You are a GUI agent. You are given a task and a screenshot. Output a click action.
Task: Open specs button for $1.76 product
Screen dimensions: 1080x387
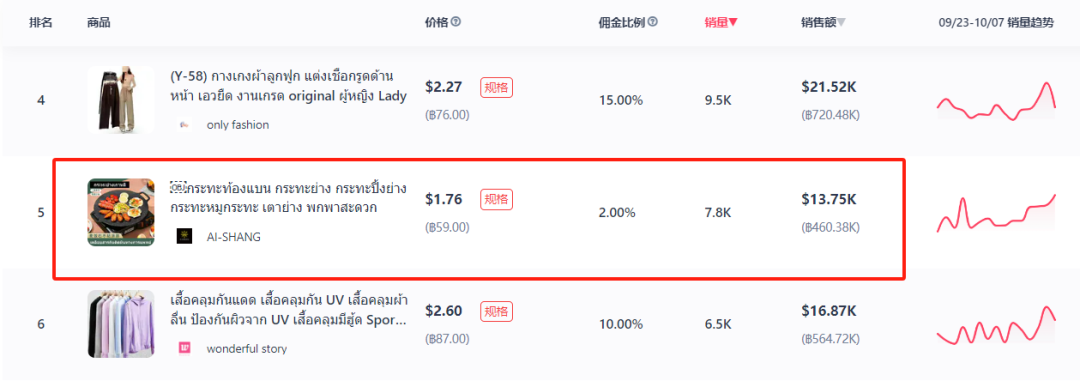497,200
